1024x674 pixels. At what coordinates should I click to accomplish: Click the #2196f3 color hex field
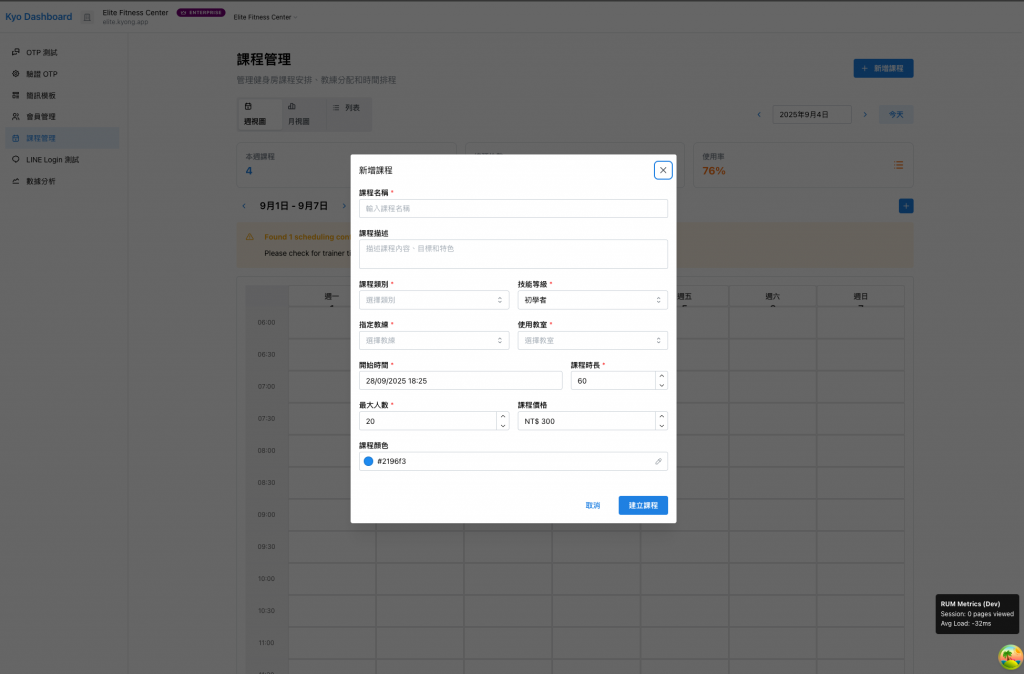tap(513, 461)
